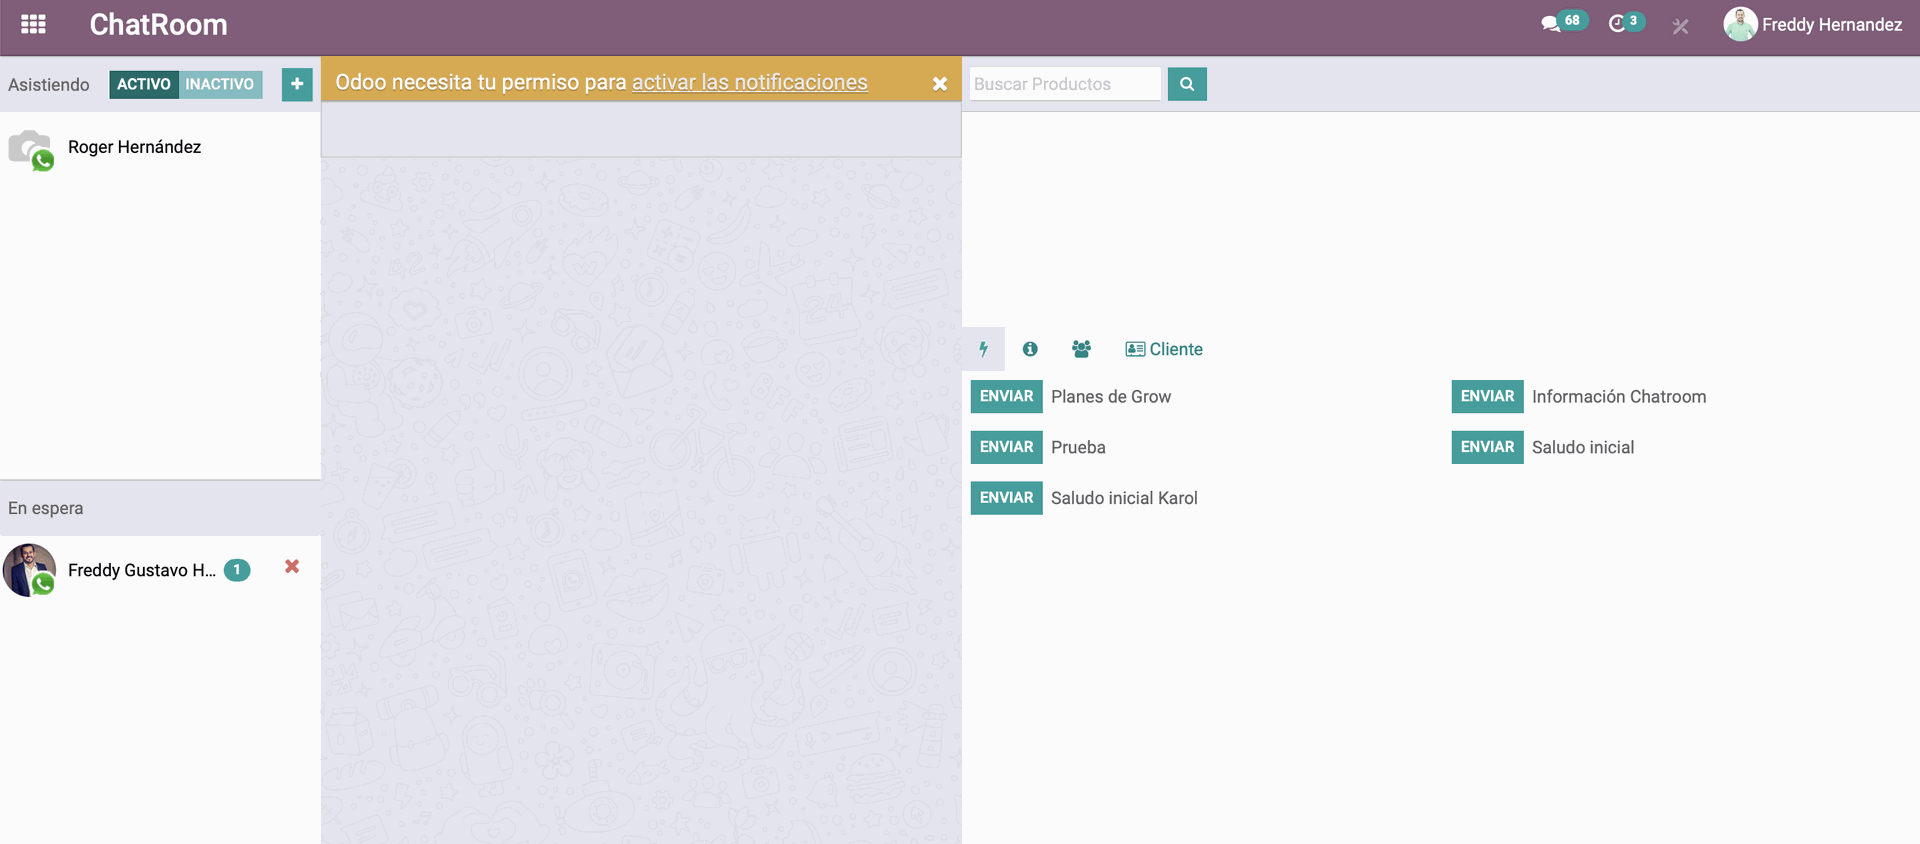Dismiss the notification permission banner
The width and height of the screenshot is (1920, 844).
939,84
